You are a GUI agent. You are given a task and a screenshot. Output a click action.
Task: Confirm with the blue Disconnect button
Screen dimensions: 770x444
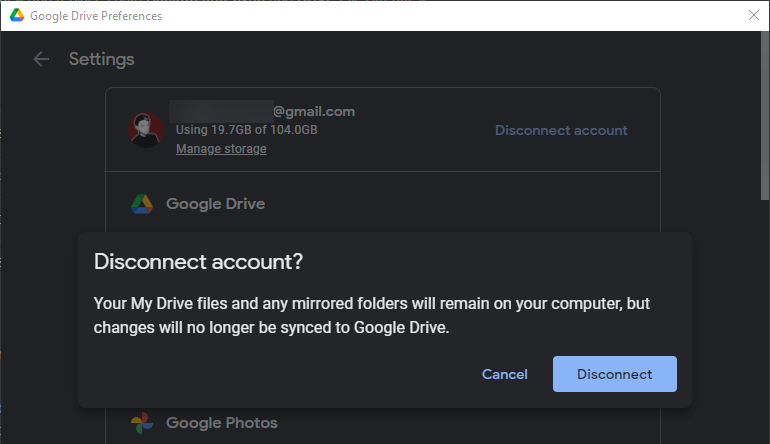[614, 374]
